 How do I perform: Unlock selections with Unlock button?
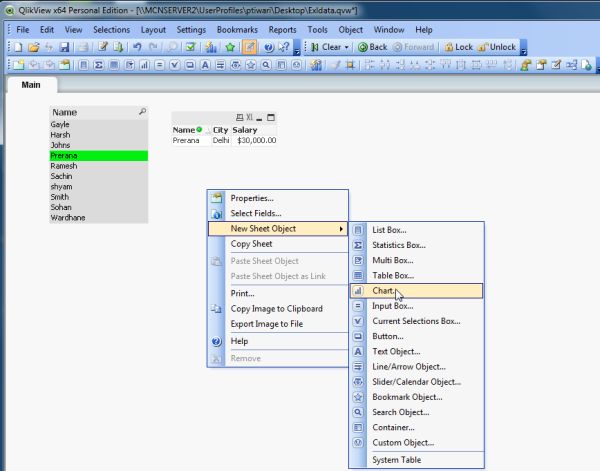click(497, 47)
